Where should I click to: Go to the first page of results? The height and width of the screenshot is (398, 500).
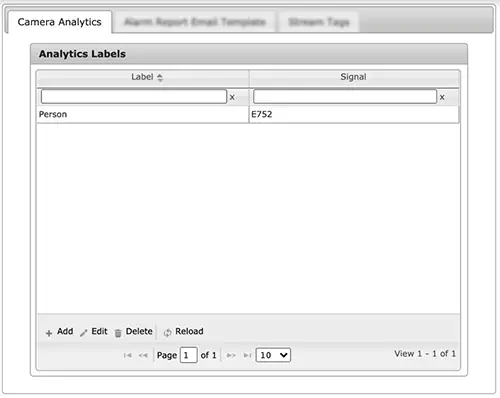coord(127,355)
